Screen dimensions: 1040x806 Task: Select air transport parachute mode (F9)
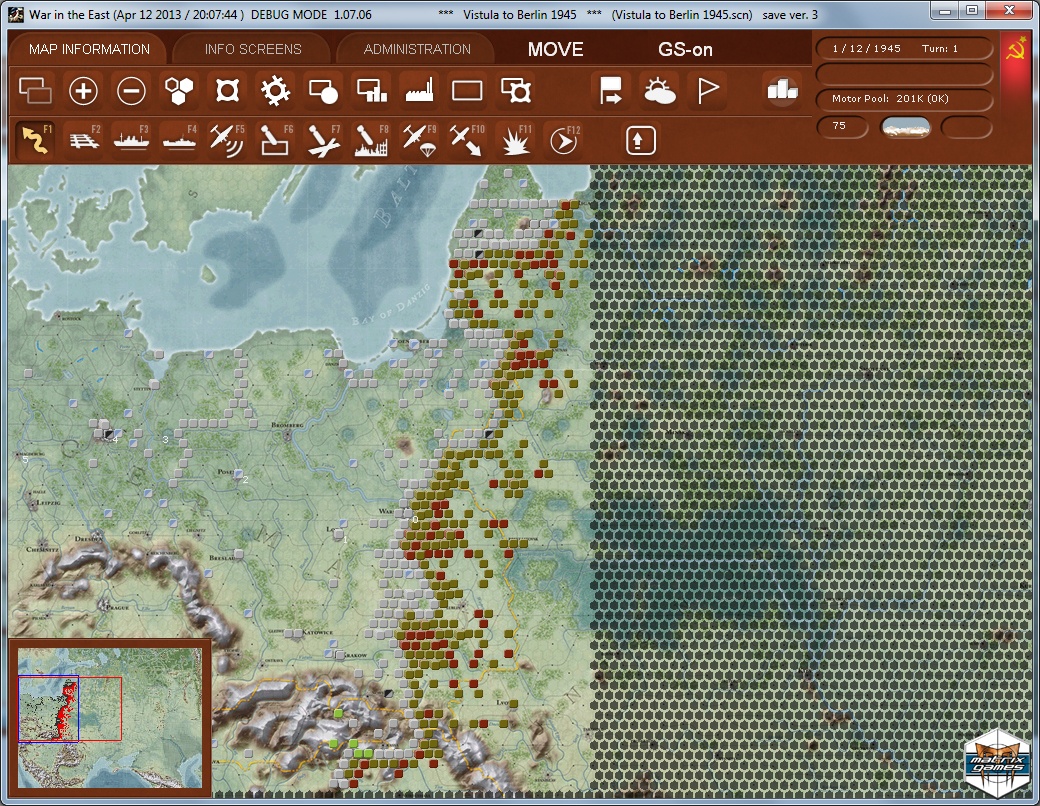coord(419,140)
